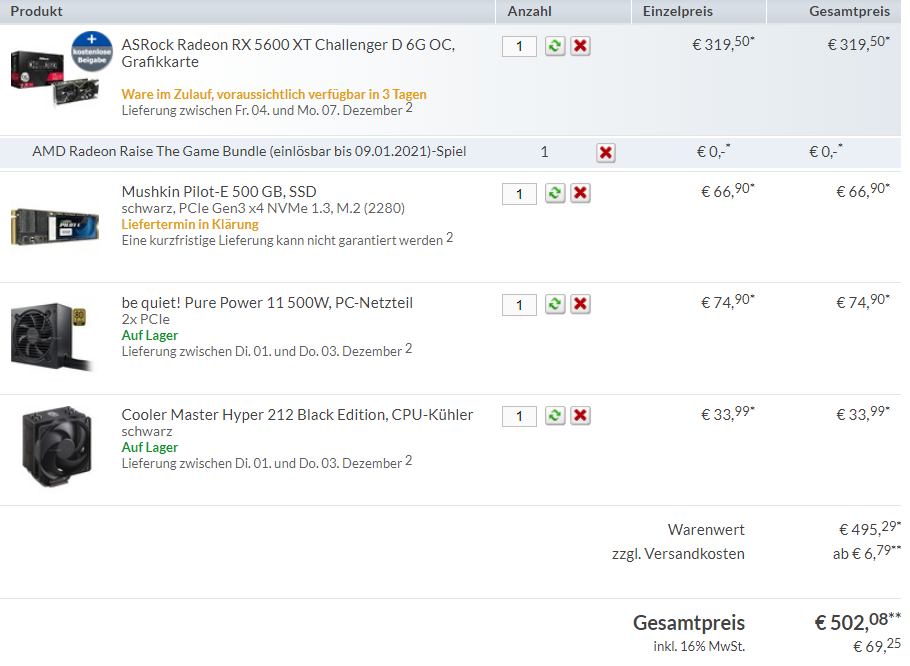Refresh quantity for Cooler Master Hyper 212
910x666 pixels.
pos(555,415)
